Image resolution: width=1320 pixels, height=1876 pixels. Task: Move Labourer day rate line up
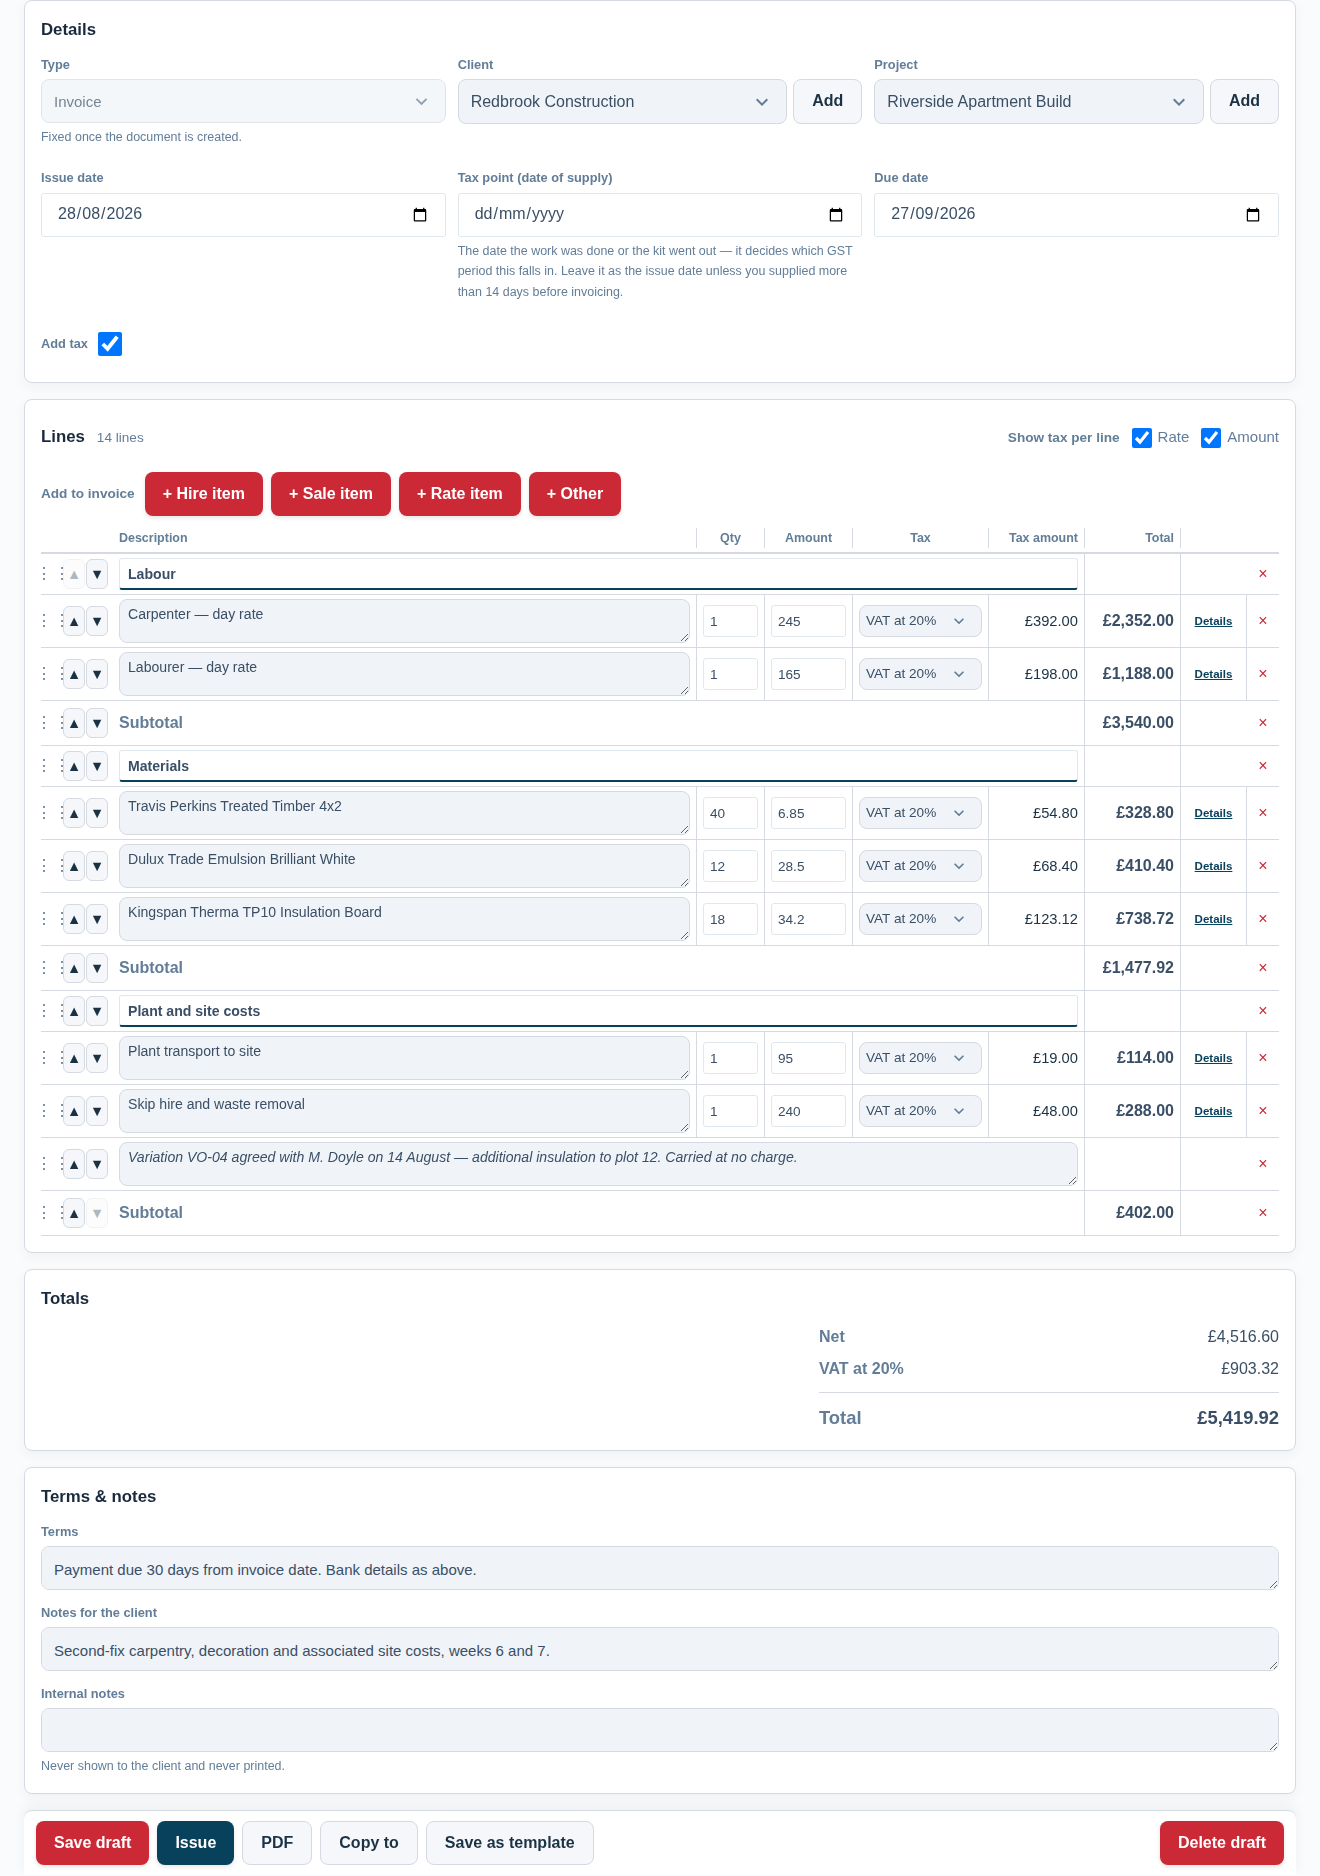tap(74, 675)
